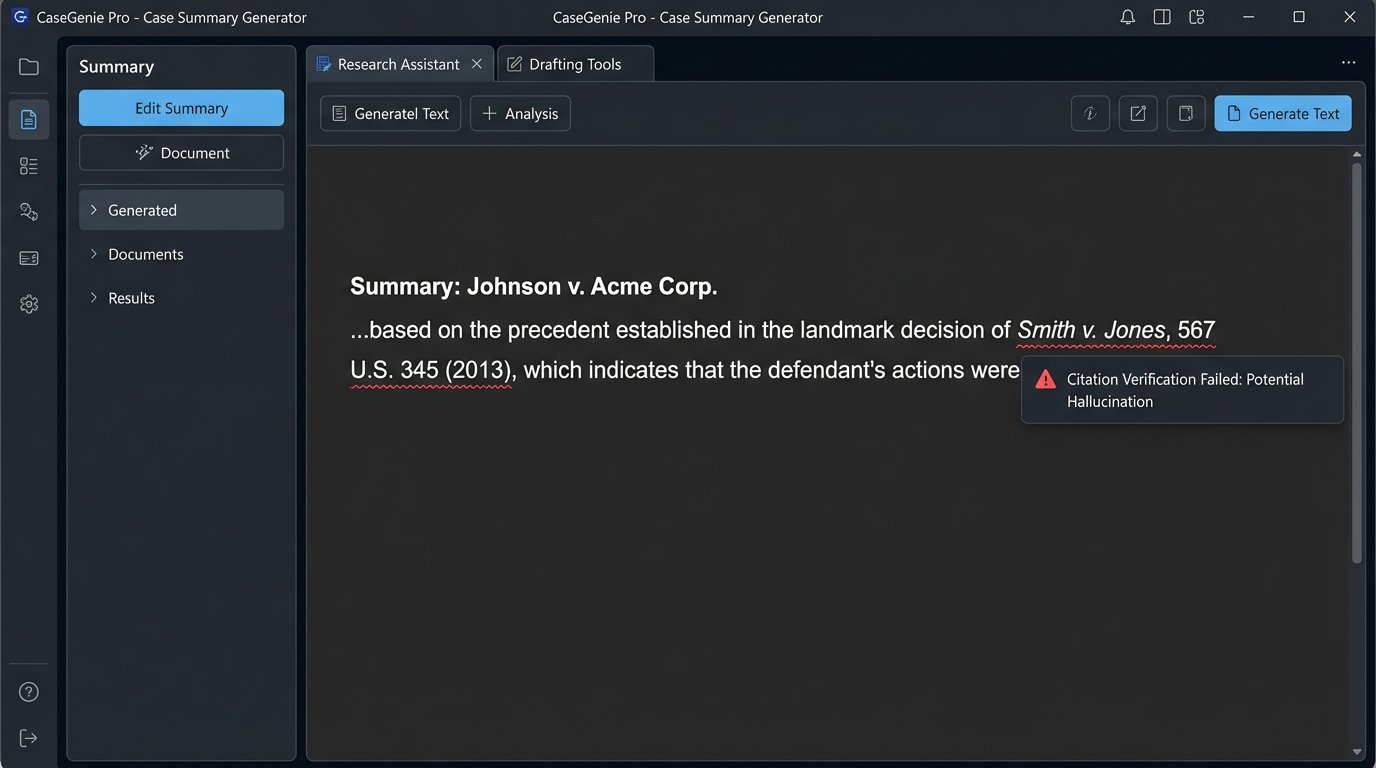The height and width of the screenshot is (768, 1376).
Task: Dismiss the Citation Verification Failed warning popup
Action: tap(1182, 390)
